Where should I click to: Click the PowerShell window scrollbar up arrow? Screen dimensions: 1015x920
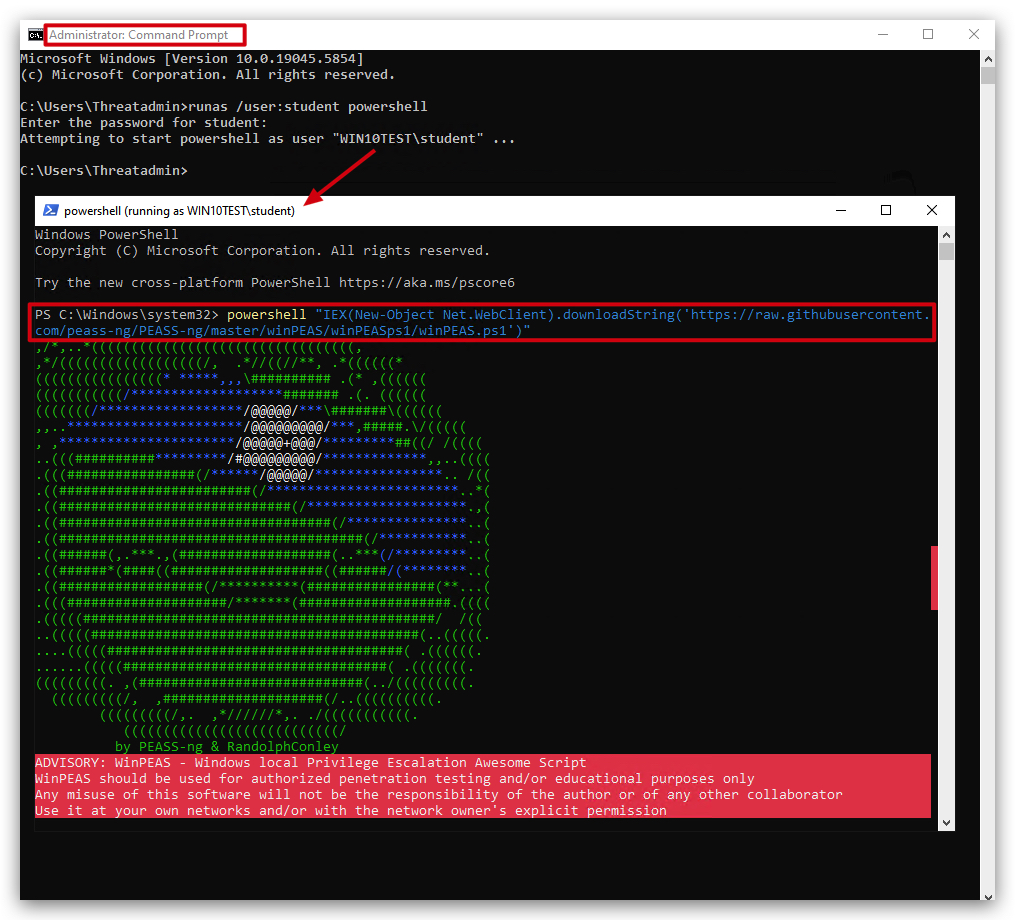coord(946,234)
